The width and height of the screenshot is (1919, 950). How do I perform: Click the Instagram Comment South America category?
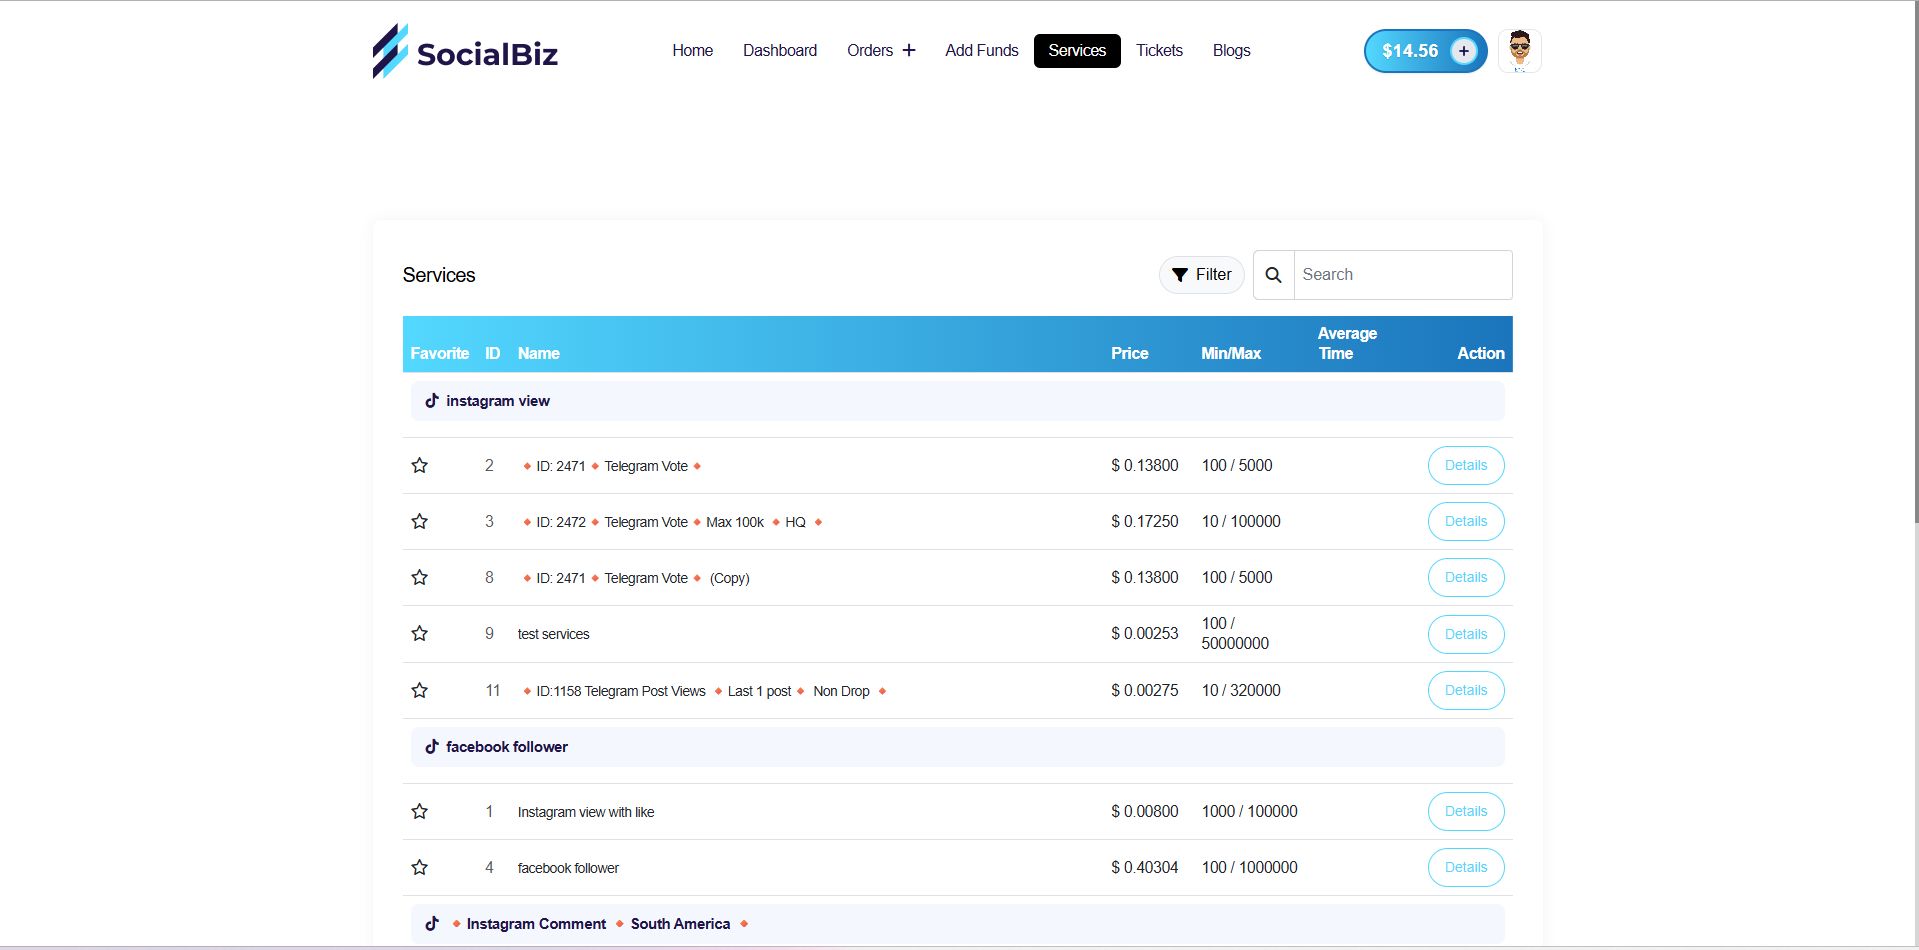957,924
